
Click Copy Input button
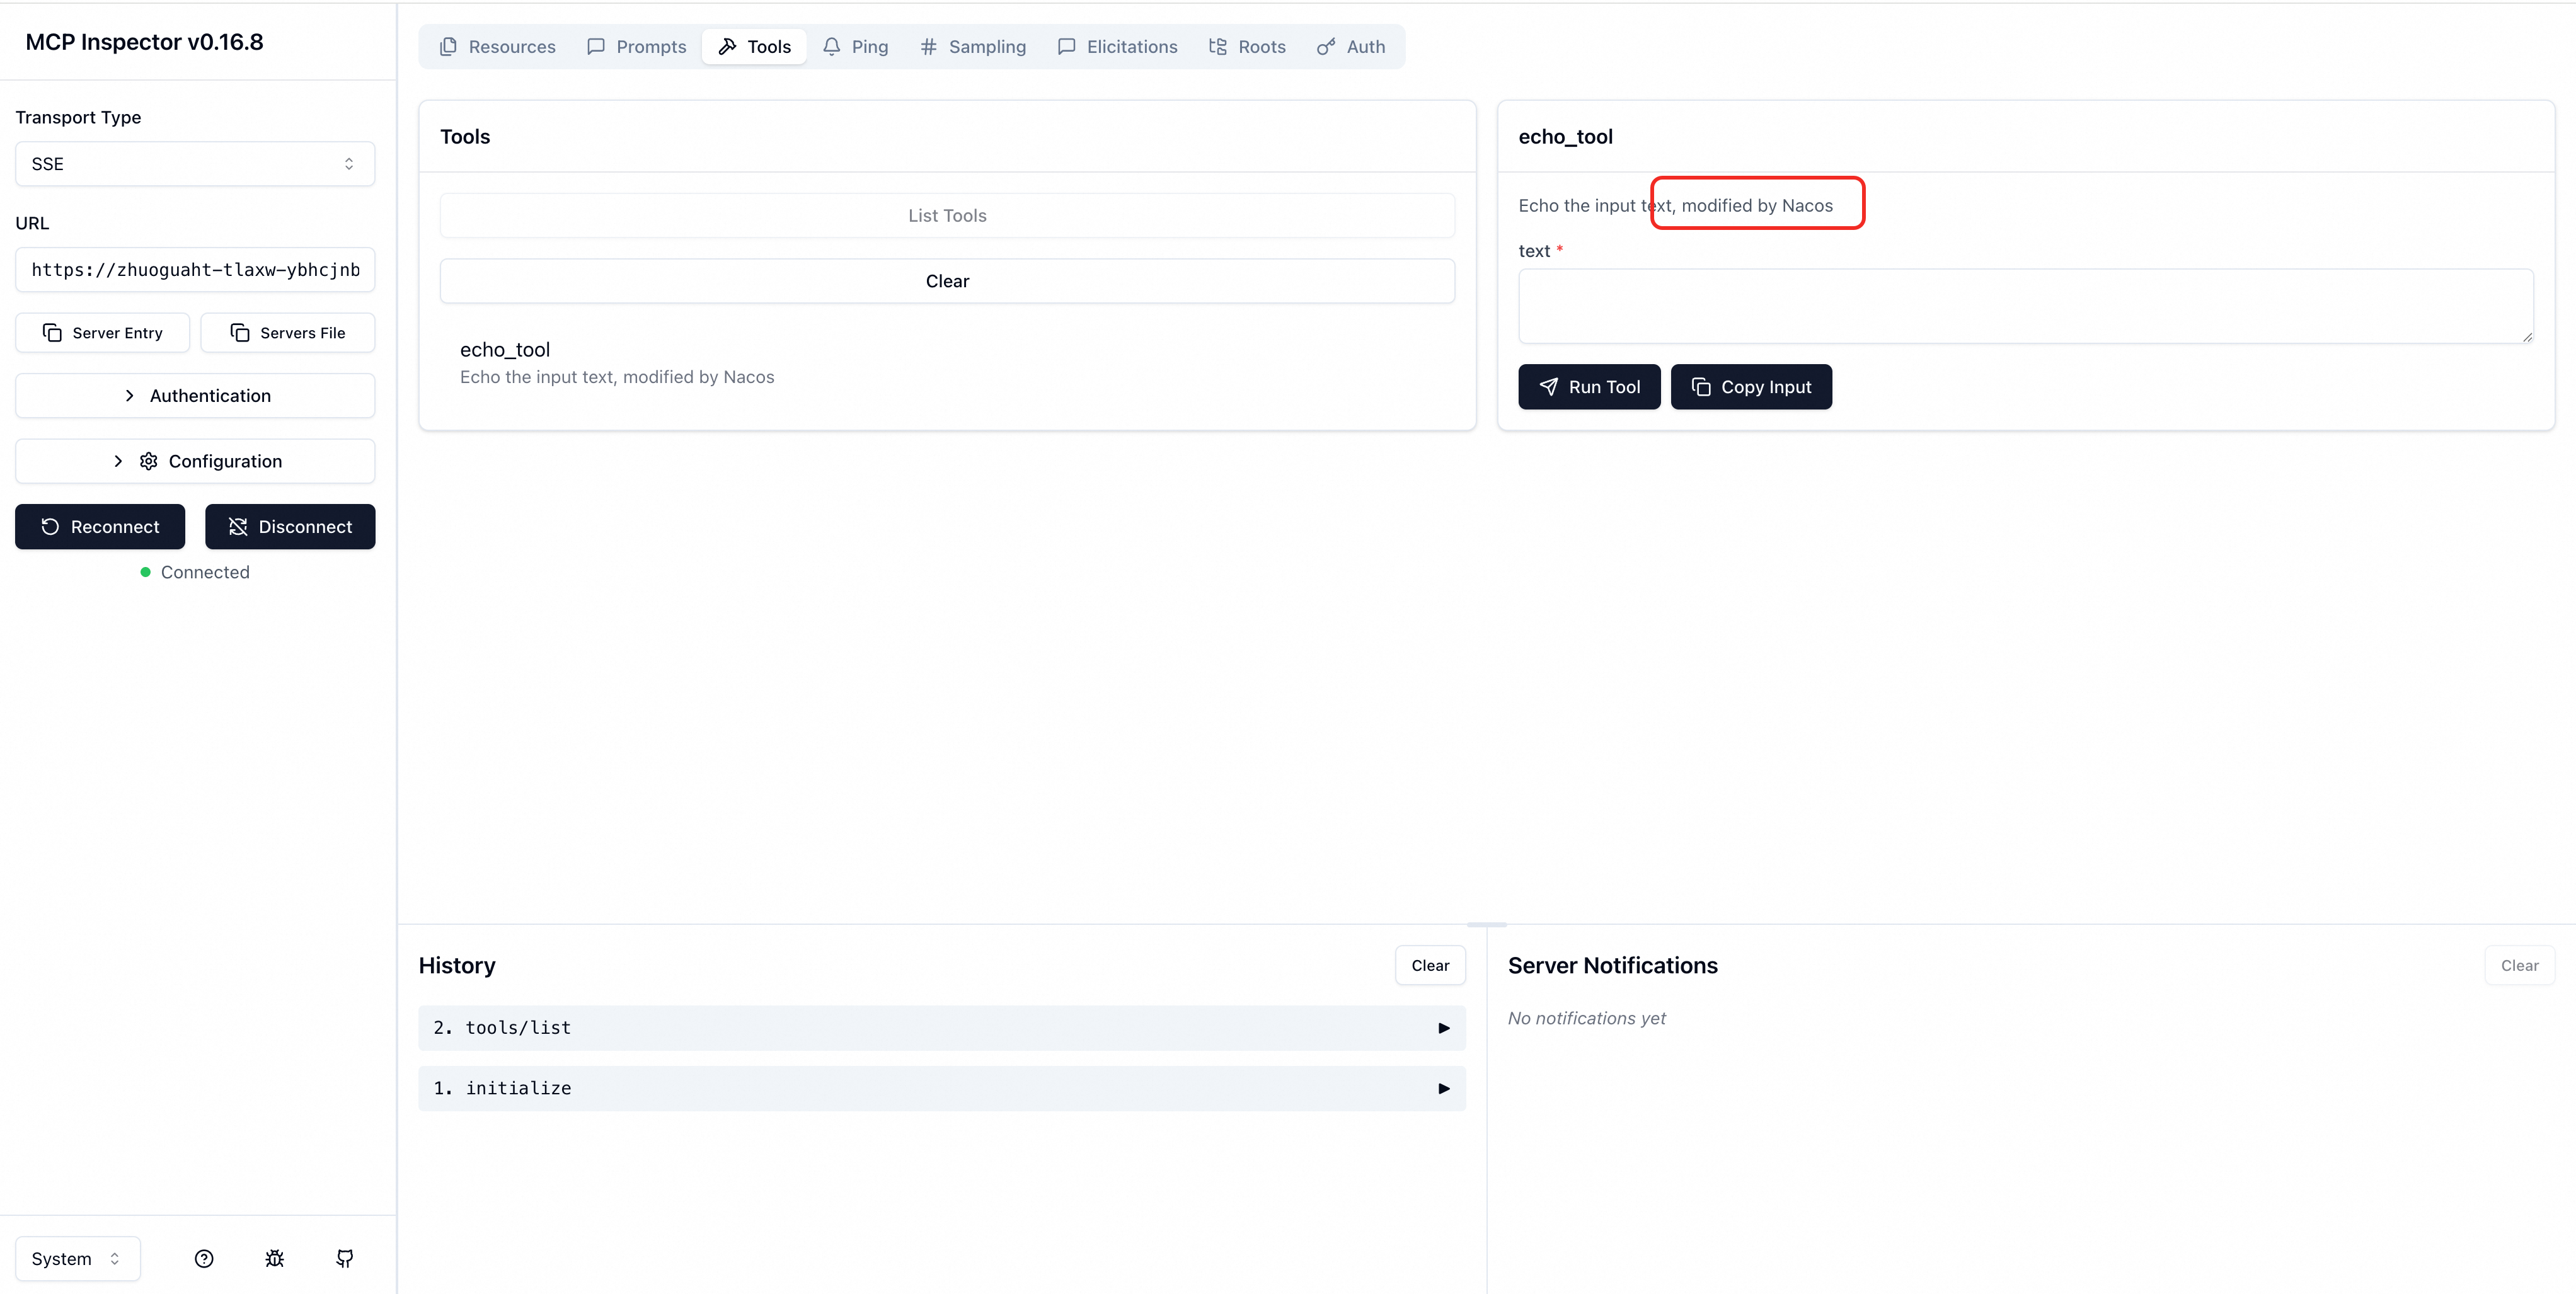[x=1750, y=387]
